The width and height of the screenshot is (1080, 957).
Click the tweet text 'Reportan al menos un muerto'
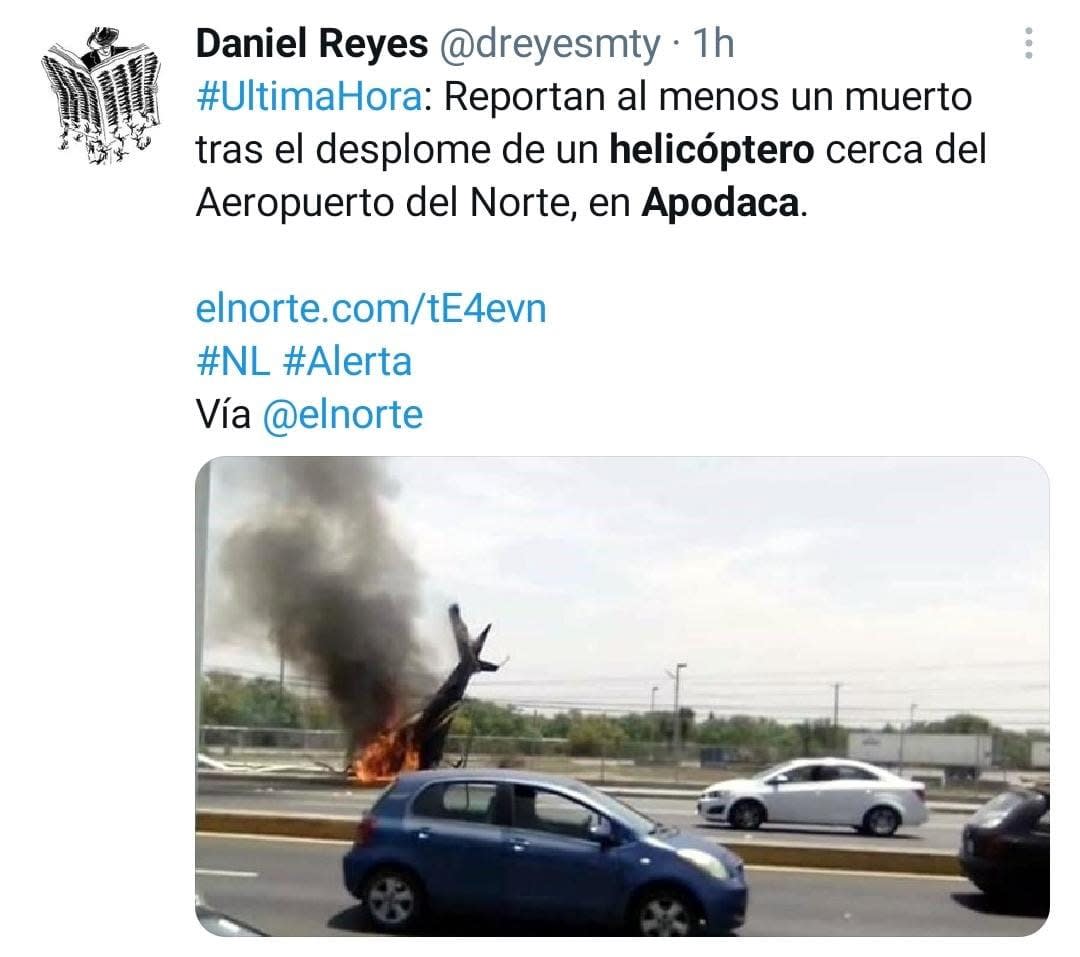coord(707,96)
